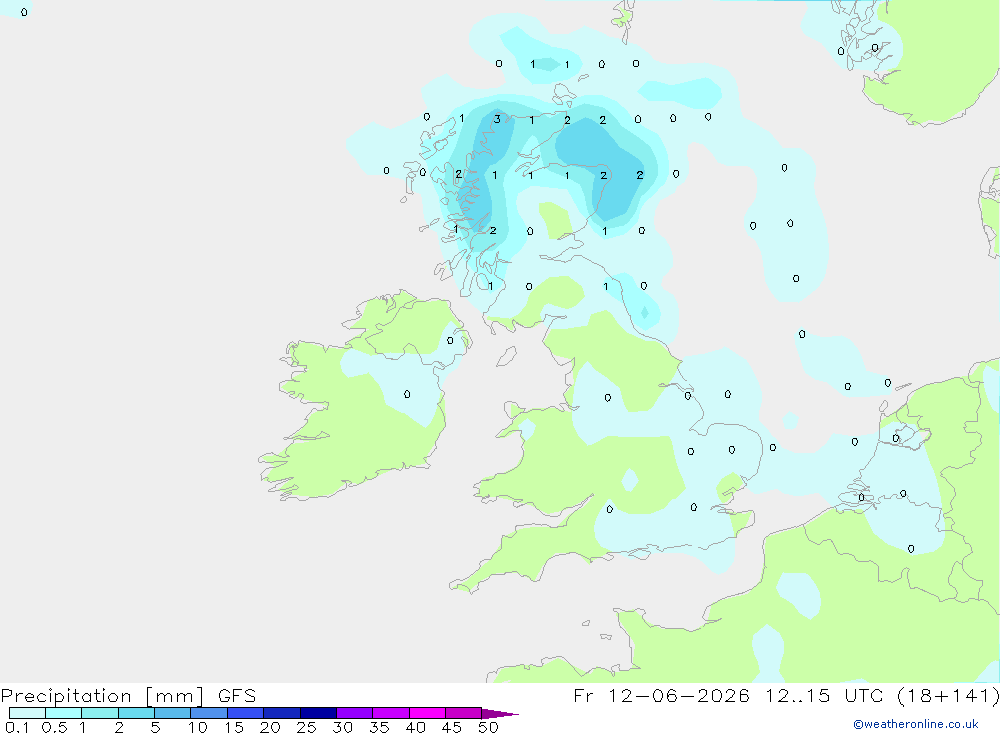Screen dimensions: 1000x733
Task: Click the '45' legend label
Action: [452, 727]
